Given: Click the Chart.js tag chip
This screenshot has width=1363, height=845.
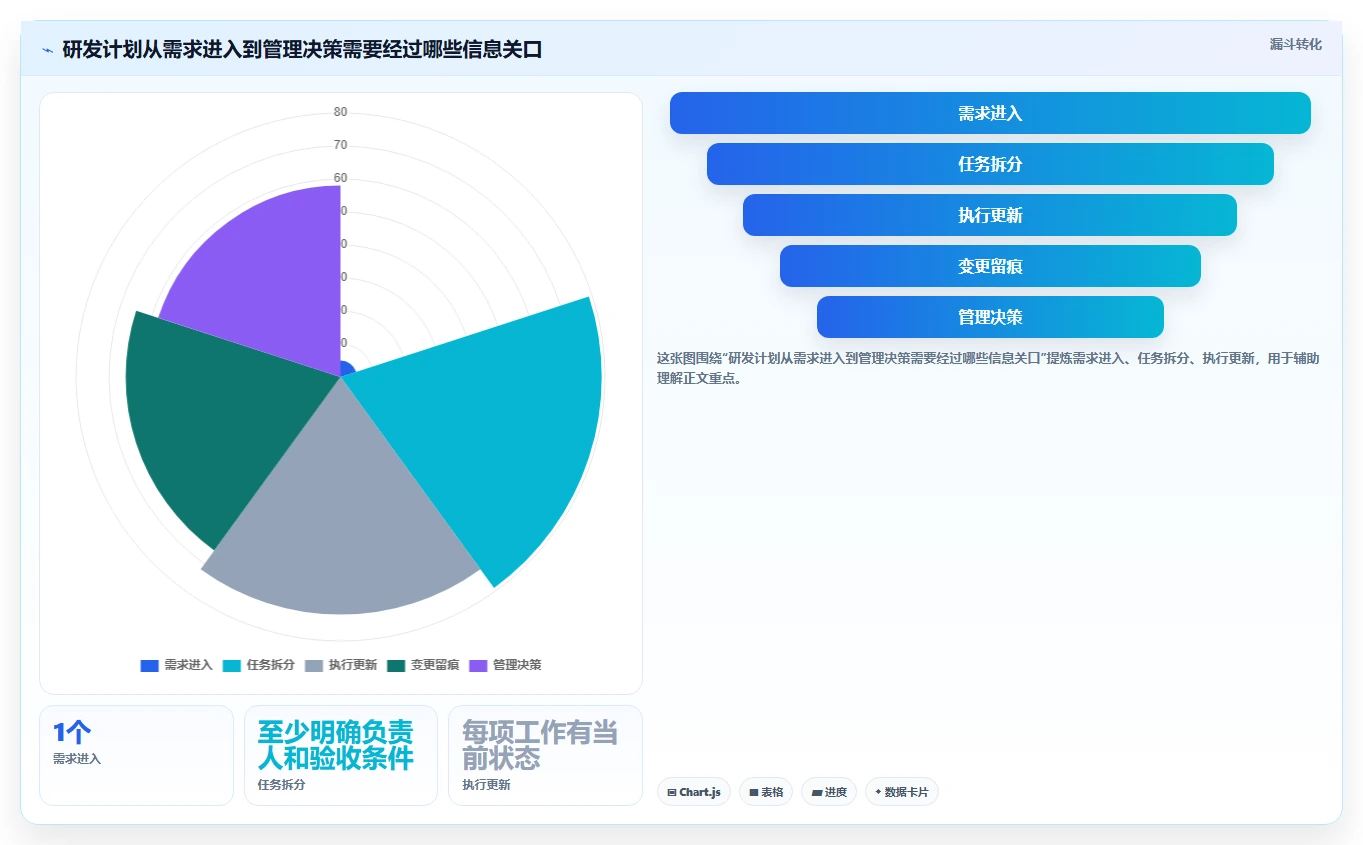Looking at the screenshot, I should pyautogui.click(x=694, y=792).
